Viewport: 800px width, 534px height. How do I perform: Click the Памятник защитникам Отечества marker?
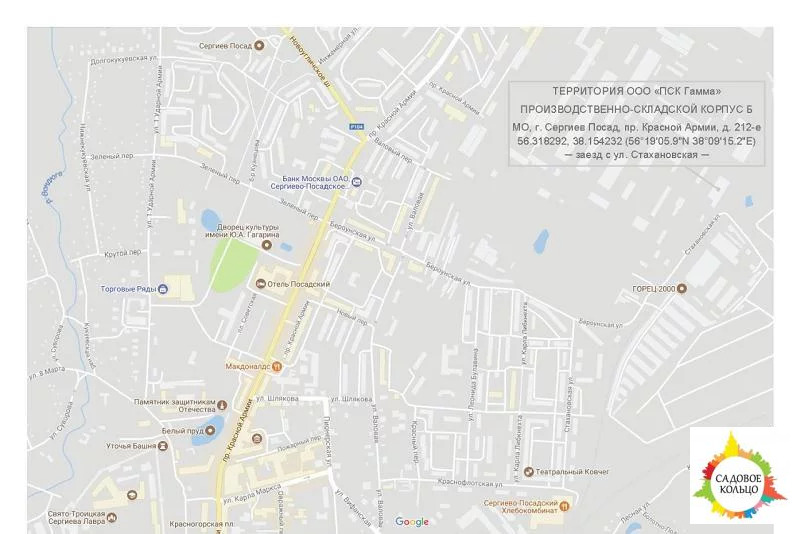click(x=222, y=405)
